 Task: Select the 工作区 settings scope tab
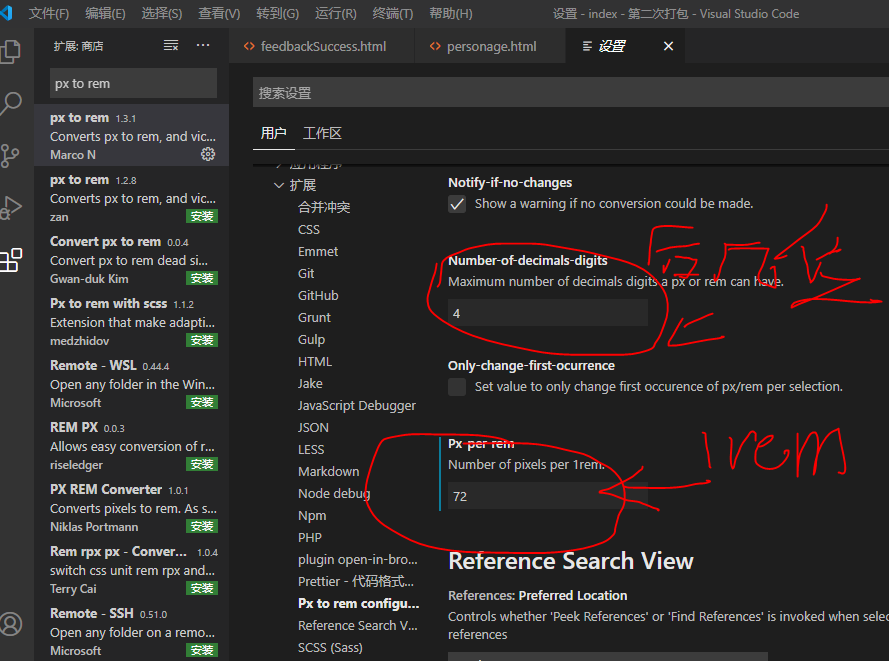322,133
